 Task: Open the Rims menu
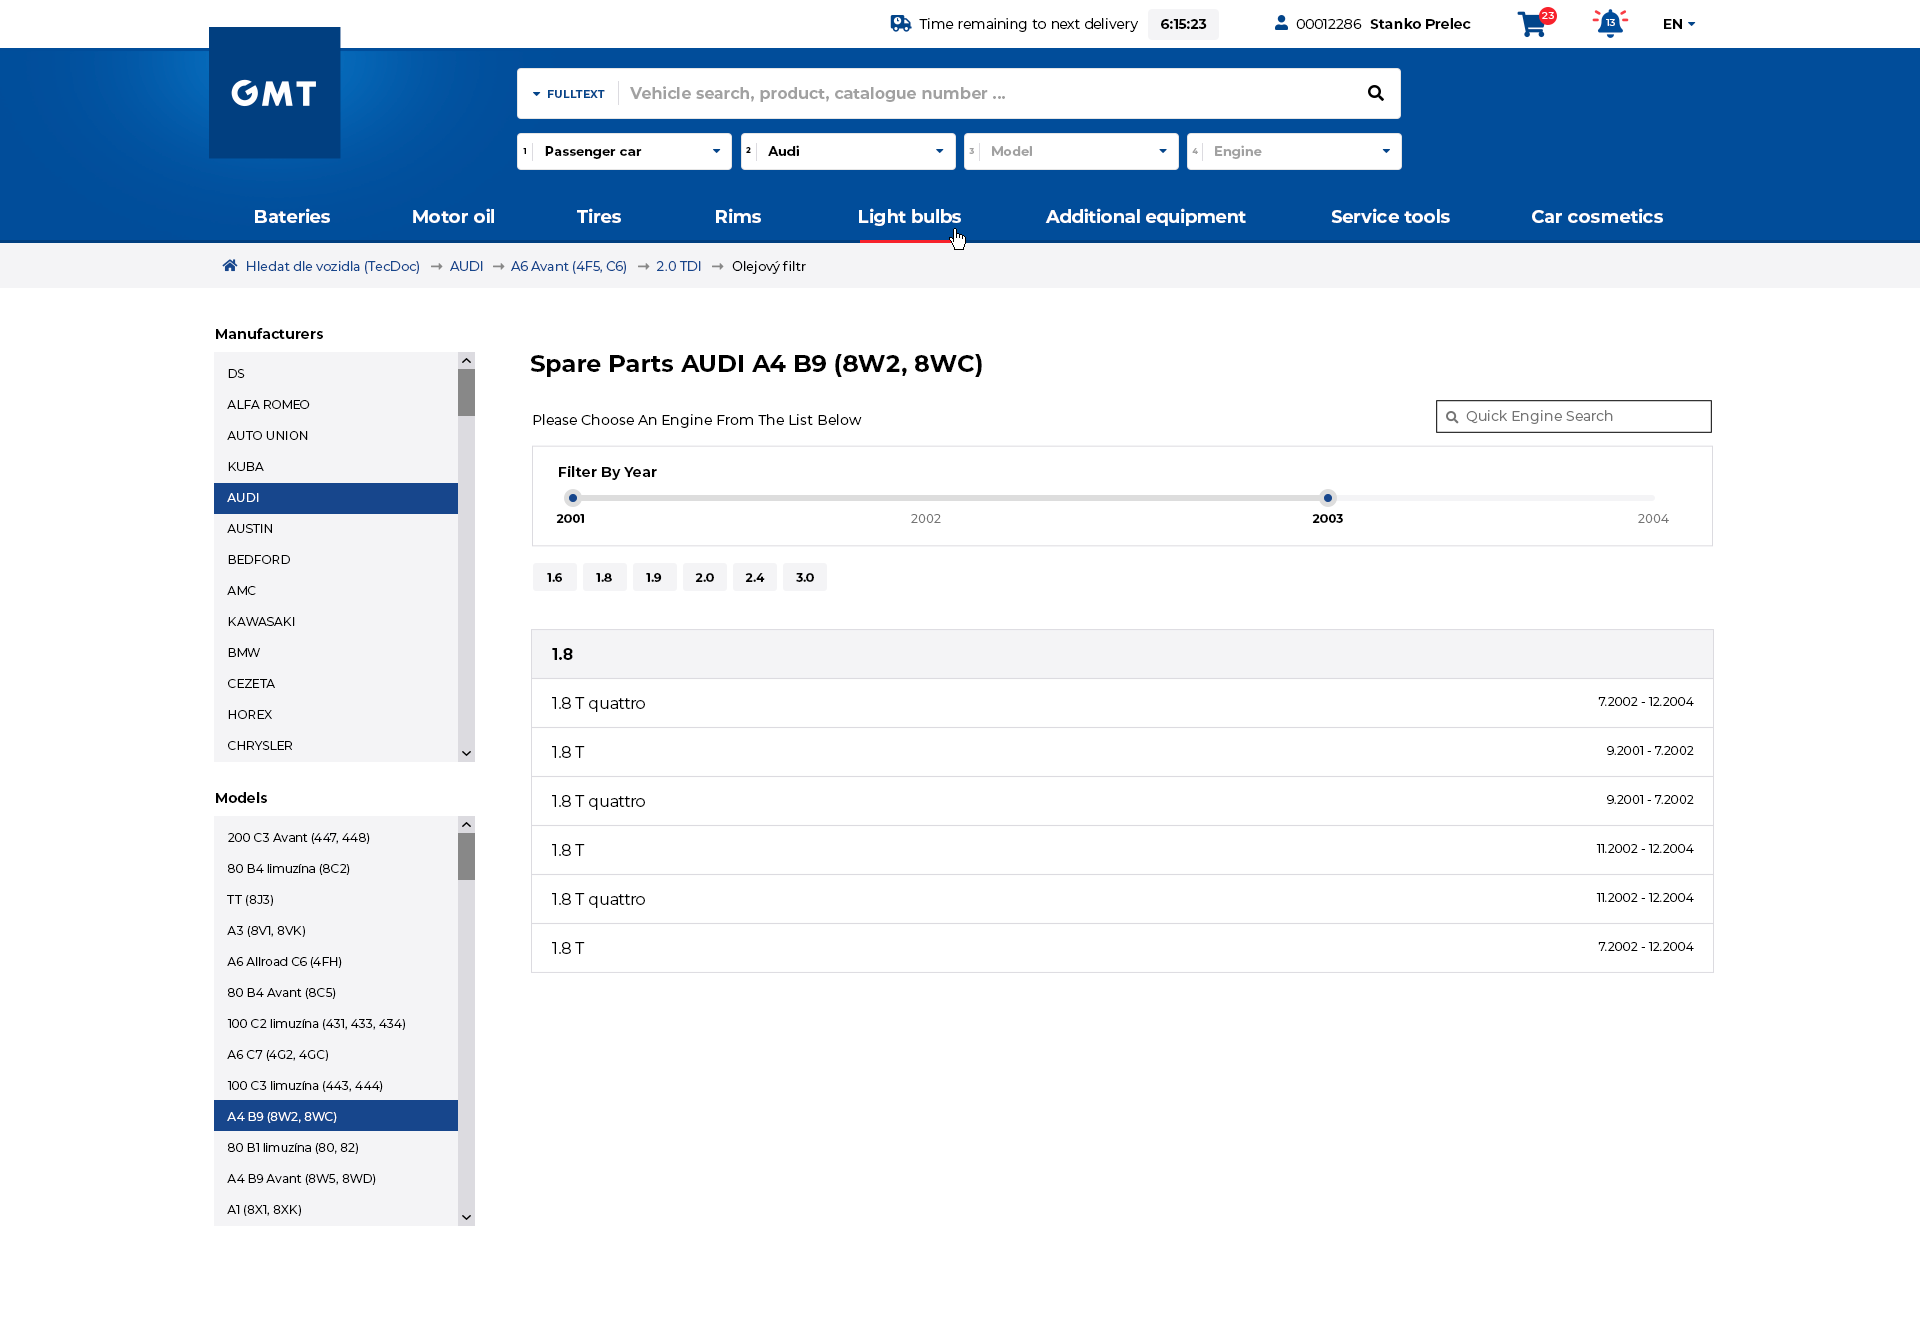[738, 217]
